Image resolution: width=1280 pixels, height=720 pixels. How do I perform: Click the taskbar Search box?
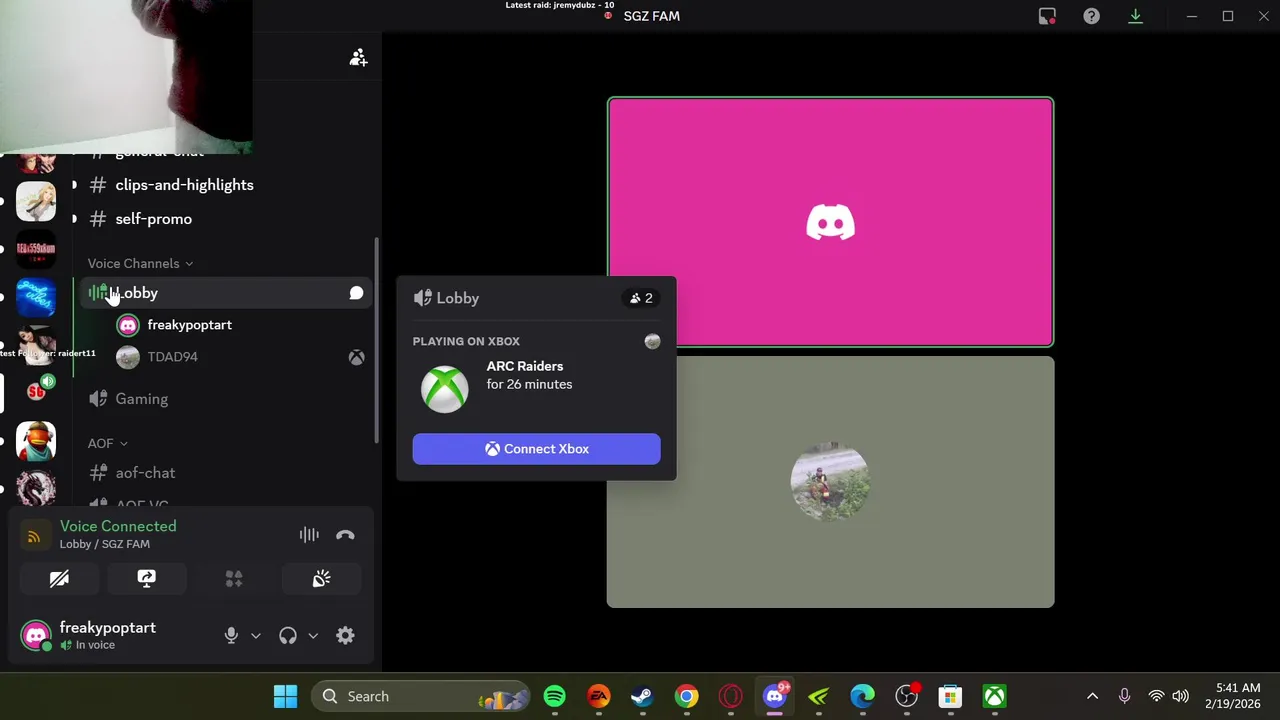pos(421,696)
